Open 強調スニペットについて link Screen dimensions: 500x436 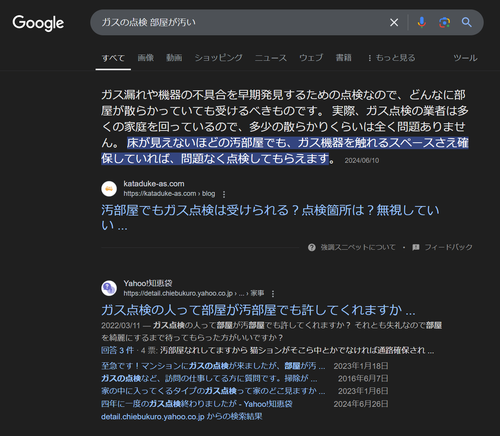click(x=358, y=247)
